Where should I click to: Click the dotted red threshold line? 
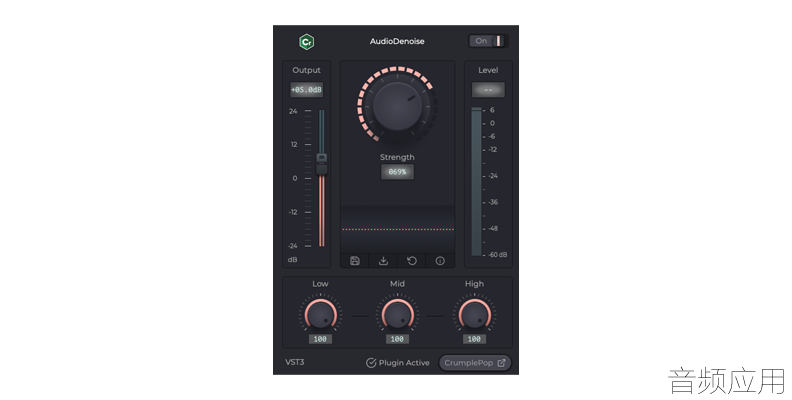click(x=398, y=229)
